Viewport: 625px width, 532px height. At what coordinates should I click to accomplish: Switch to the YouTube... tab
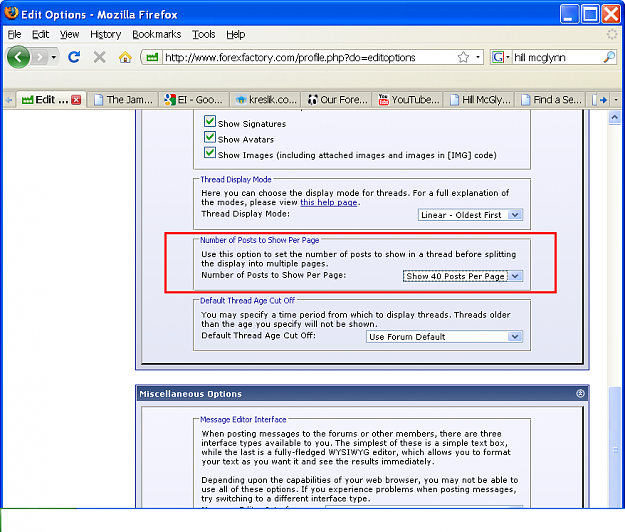[x=408, y=100]
